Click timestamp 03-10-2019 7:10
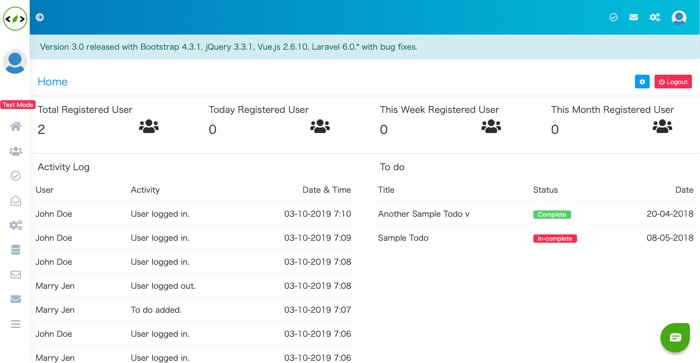700x363 pixels. pos(317,214)
